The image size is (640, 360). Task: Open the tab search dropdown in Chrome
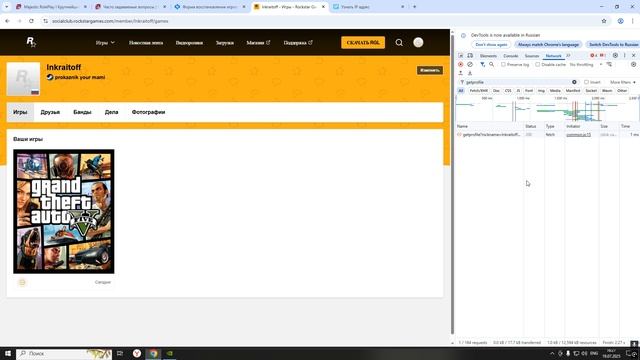pyautogui.click(x=6, y=7)
